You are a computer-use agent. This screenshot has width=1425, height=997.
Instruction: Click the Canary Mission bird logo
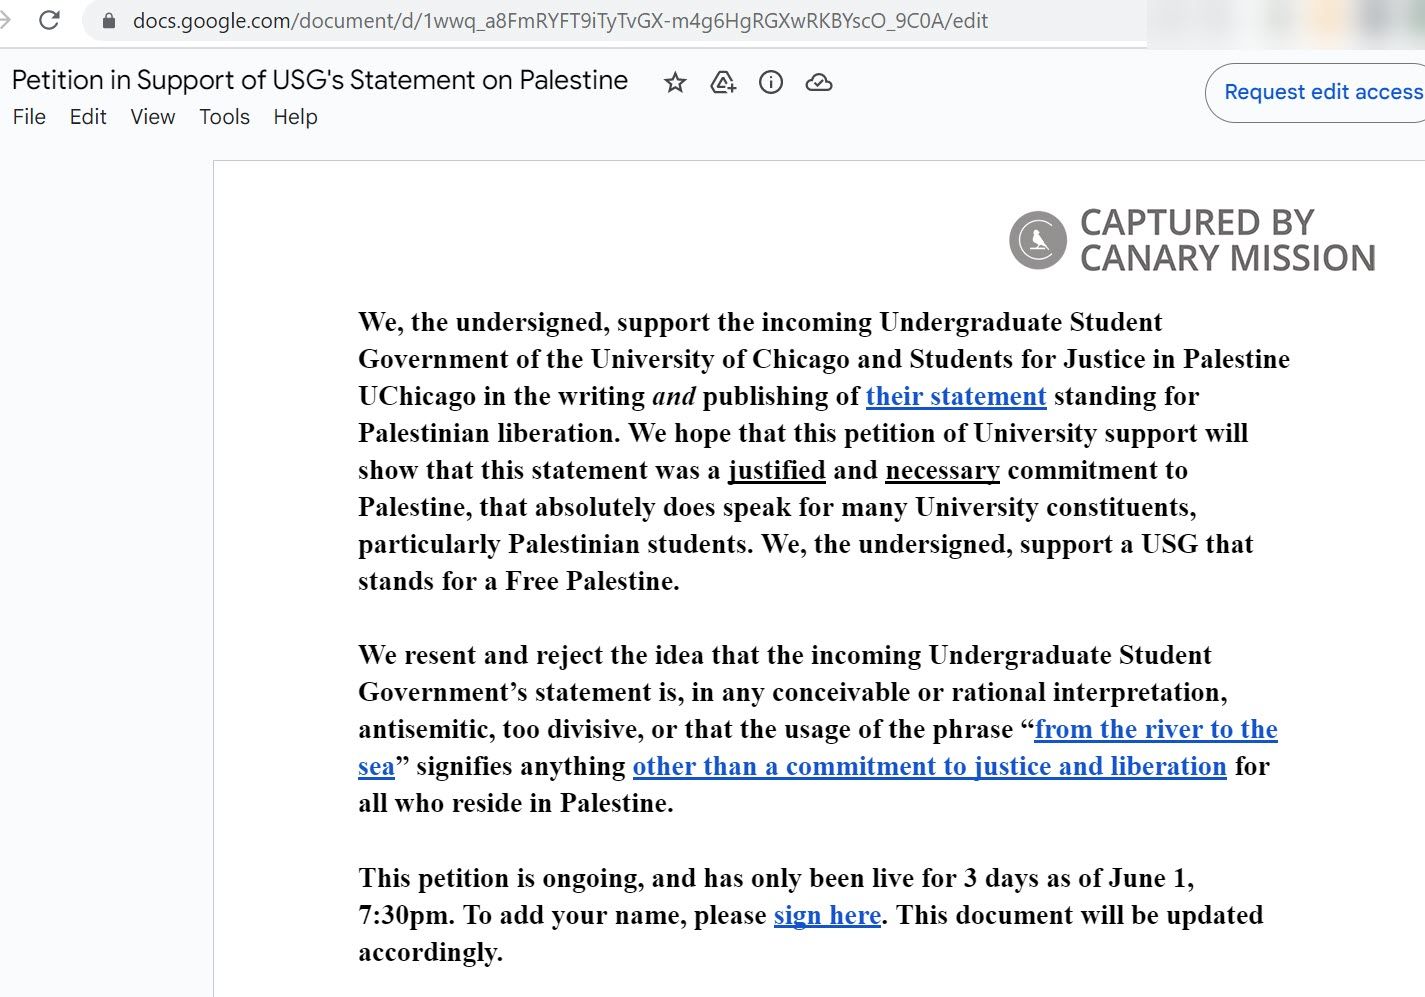point(1038,240)
